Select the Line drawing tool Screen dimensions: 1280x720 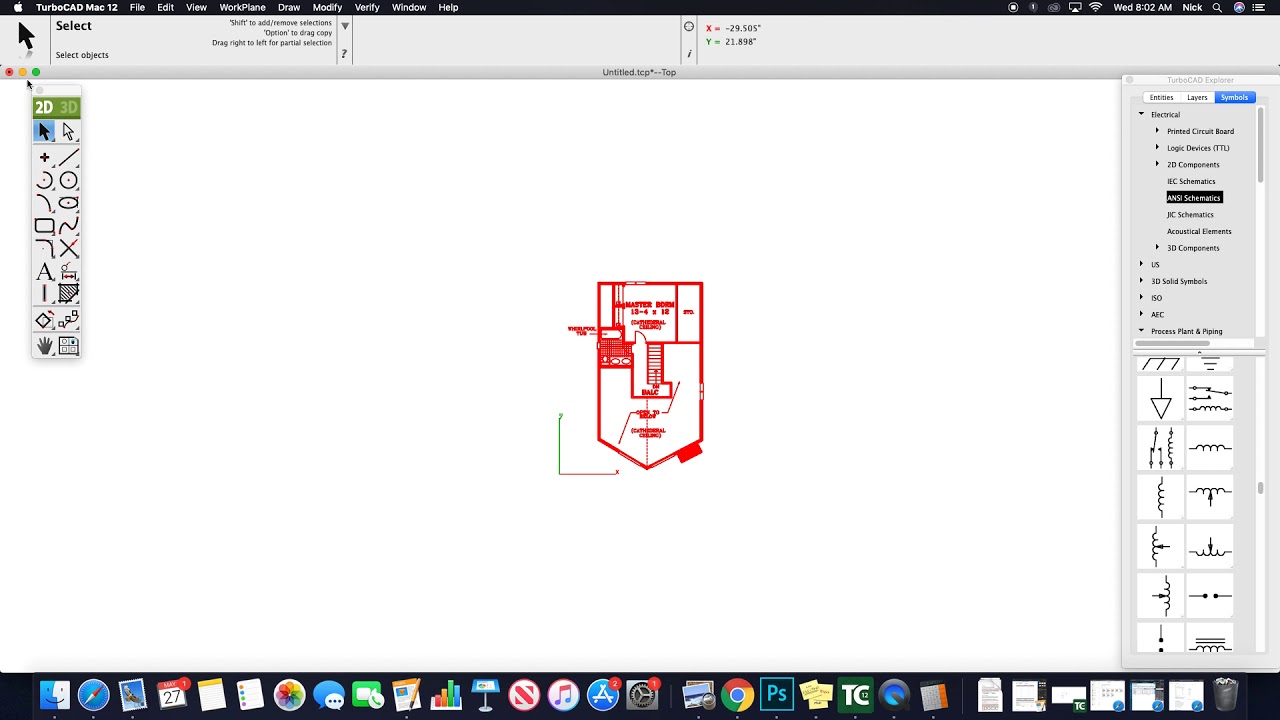68,157
